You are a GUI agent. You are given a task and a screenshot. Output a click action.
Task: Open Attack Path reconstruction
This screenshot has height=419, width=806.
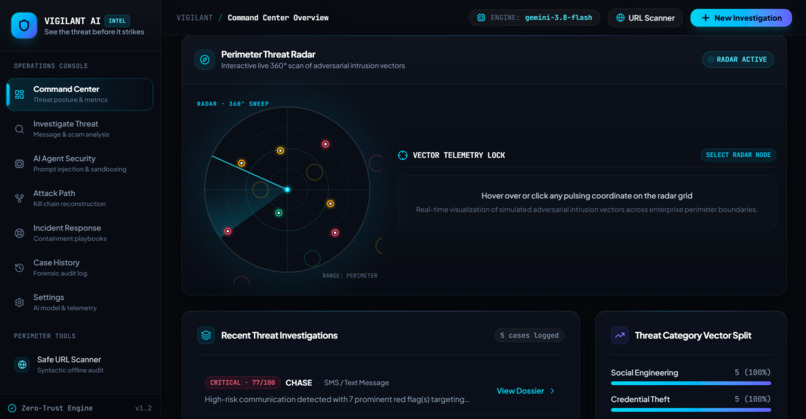point(80,198)
